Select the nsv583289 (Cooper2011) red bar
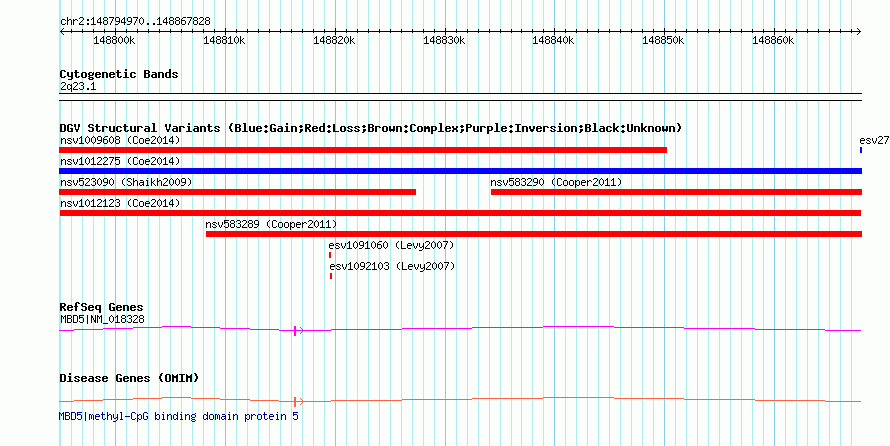 coord(534,234)
